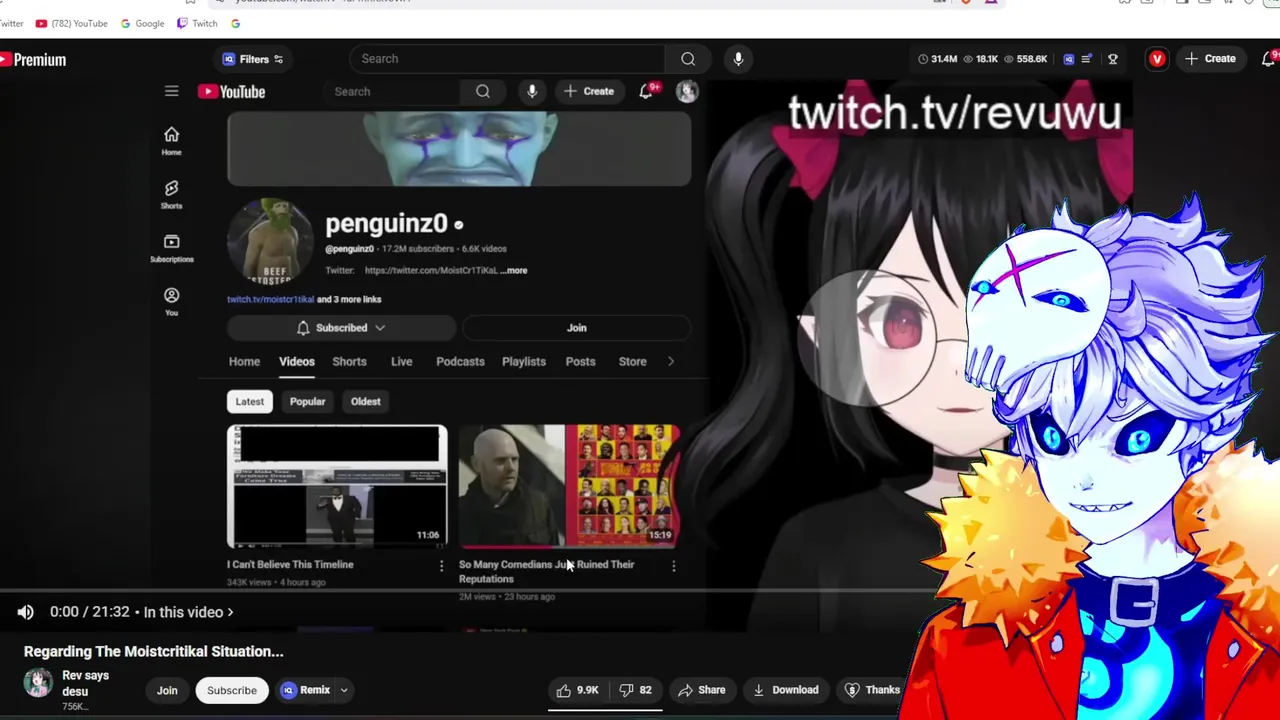This screenshot has width=1280, height=720.
Task: Open the penguinz0 channel avatar
Action: pos(270,242)
